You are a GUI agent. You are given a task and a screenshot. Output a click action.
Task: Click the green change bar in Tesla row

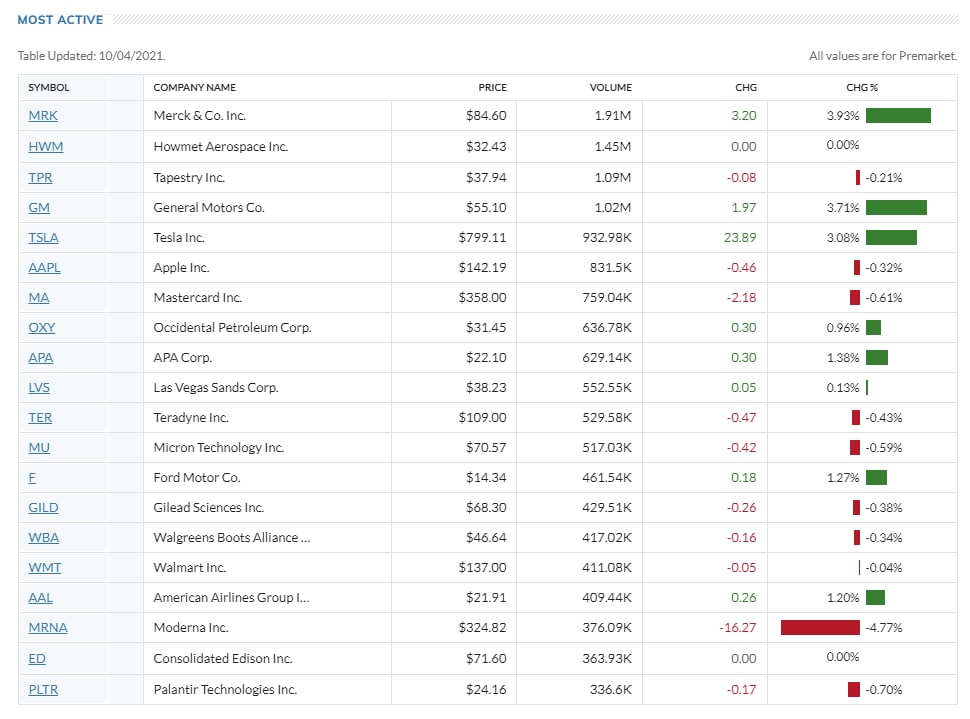tap(891, 238)
